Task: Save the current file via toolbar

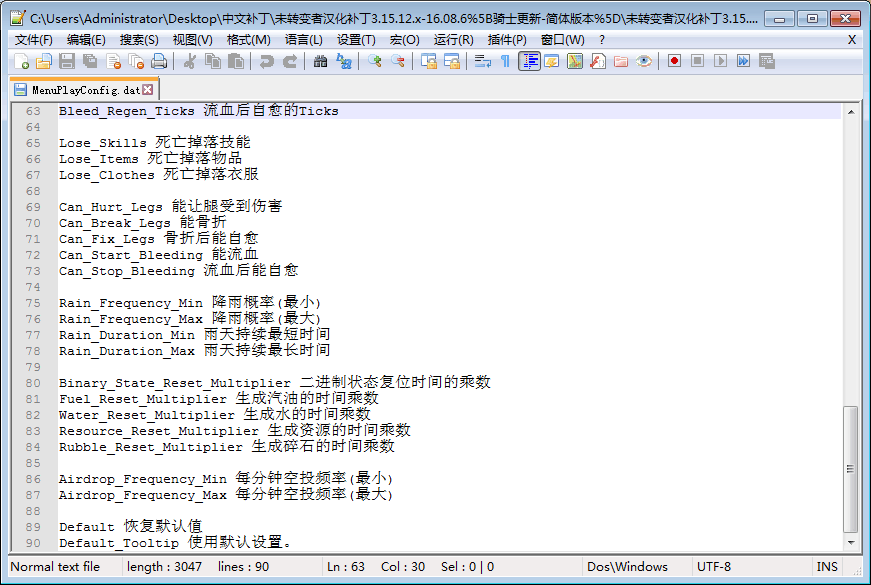Action: [x=67, y=61]
